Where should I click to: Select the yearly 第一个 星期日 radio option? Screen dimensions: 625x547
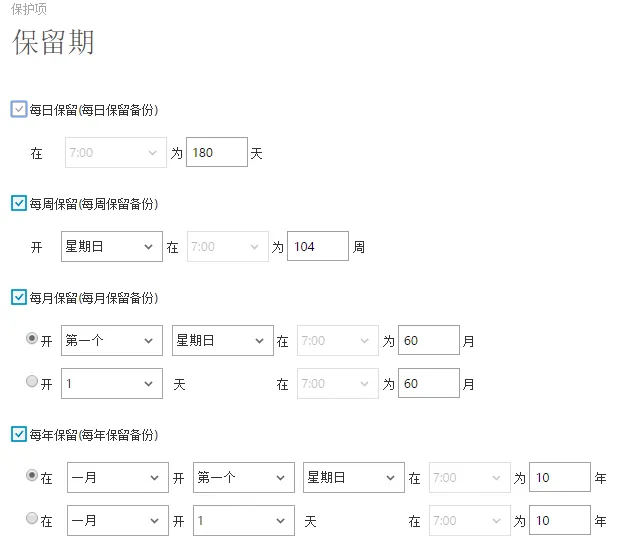click(32, 476)
